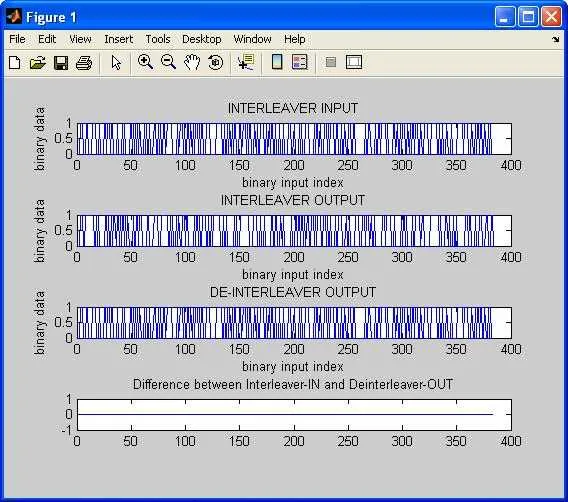Viewport: 568px width, 502px height.
Task: Click inside the INTERLEAVER OUTPUT plot axes
Action: coord(294,231)
